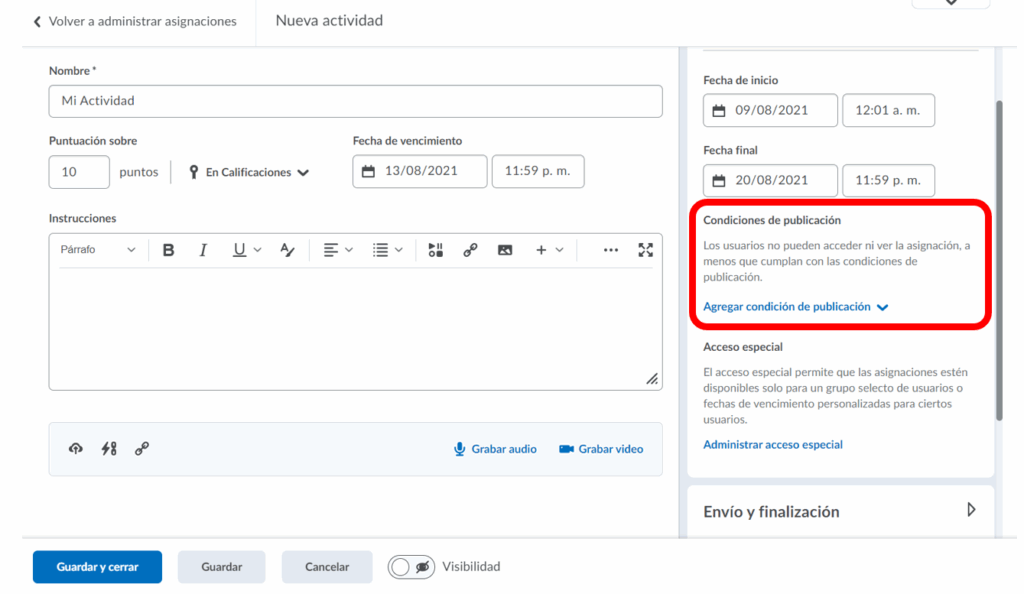Screen dimensions: 1024x594
Task: Click the insert image icon in editor
Action: click(x=505, y=250)
